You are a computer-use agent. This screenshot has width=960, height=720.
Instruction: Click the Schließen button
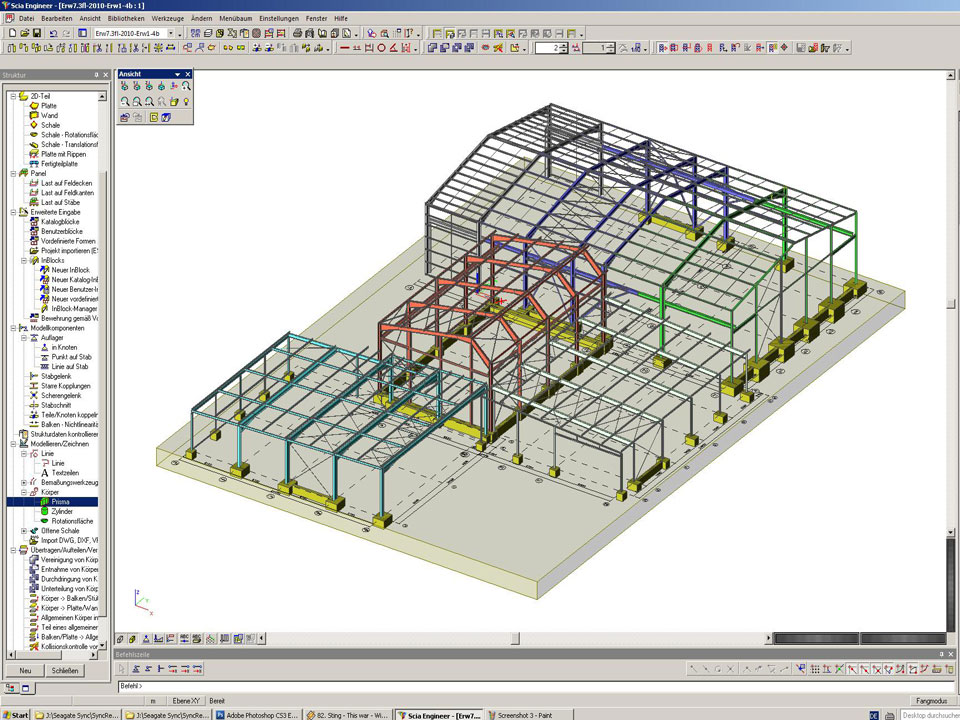[x=65, y=671]
